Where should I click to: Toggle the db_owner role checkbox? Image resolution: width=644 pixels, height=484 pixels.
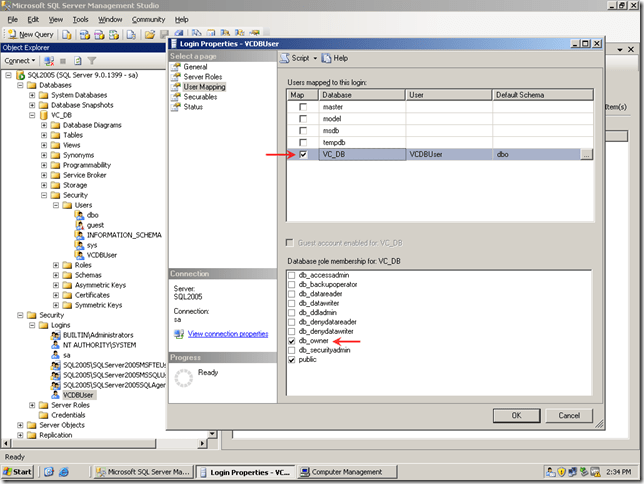pos(292,341)
